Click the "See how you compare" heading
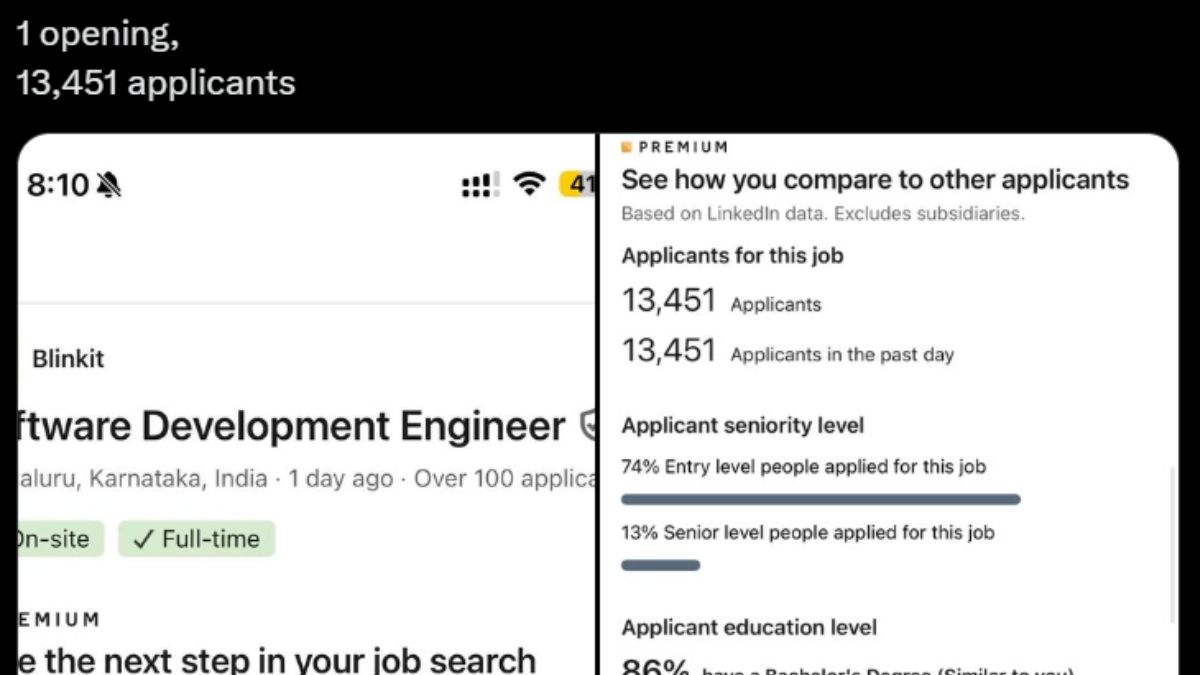The image size is (1200, 675). pyautogui.click(x=875, y=180)
